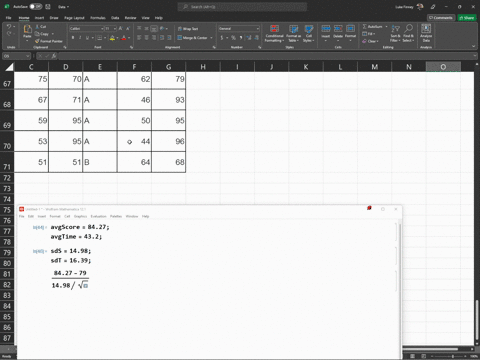Open the Merge & Center dropdown arrow
Viewport: 480px width, 360px height.
pos(211,38)
